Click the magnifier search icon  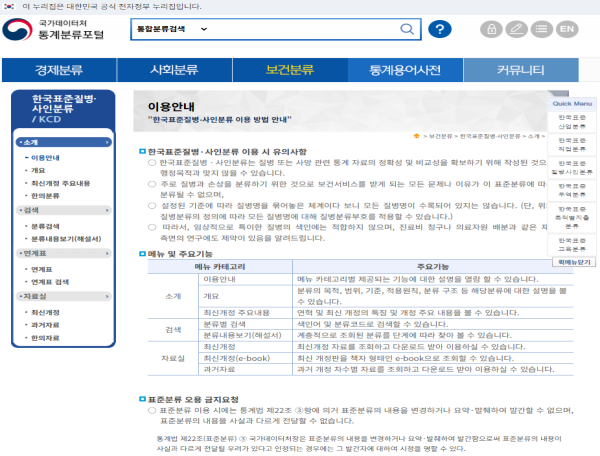[x=409, y=29]
